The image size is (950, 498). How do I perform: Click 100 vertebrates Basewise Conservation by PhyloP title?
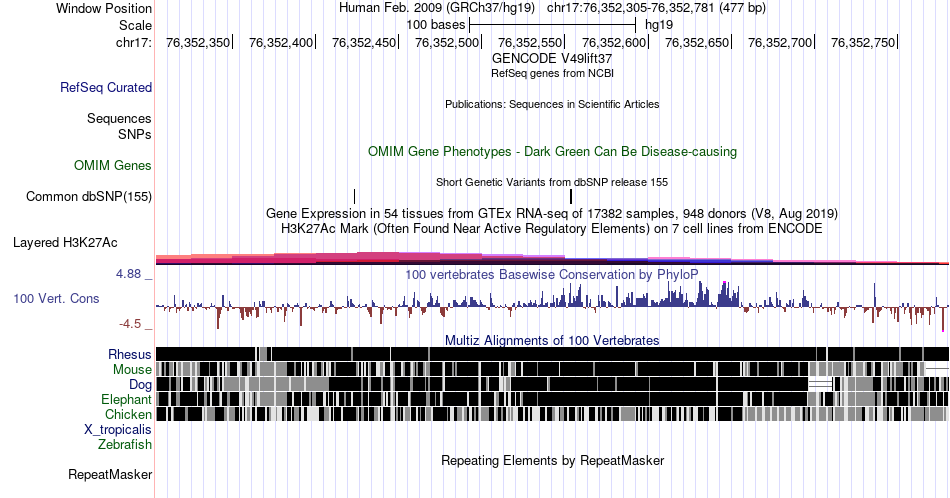coord(552,274)
